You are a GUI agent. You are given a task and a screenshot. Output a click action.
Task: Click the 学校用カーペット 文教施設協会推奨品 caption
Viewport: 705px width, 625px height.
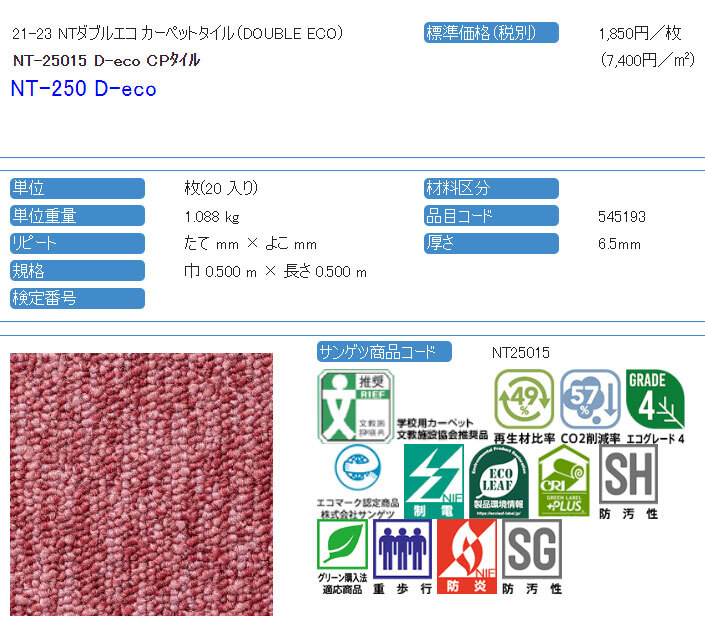[x=442, y=429]
